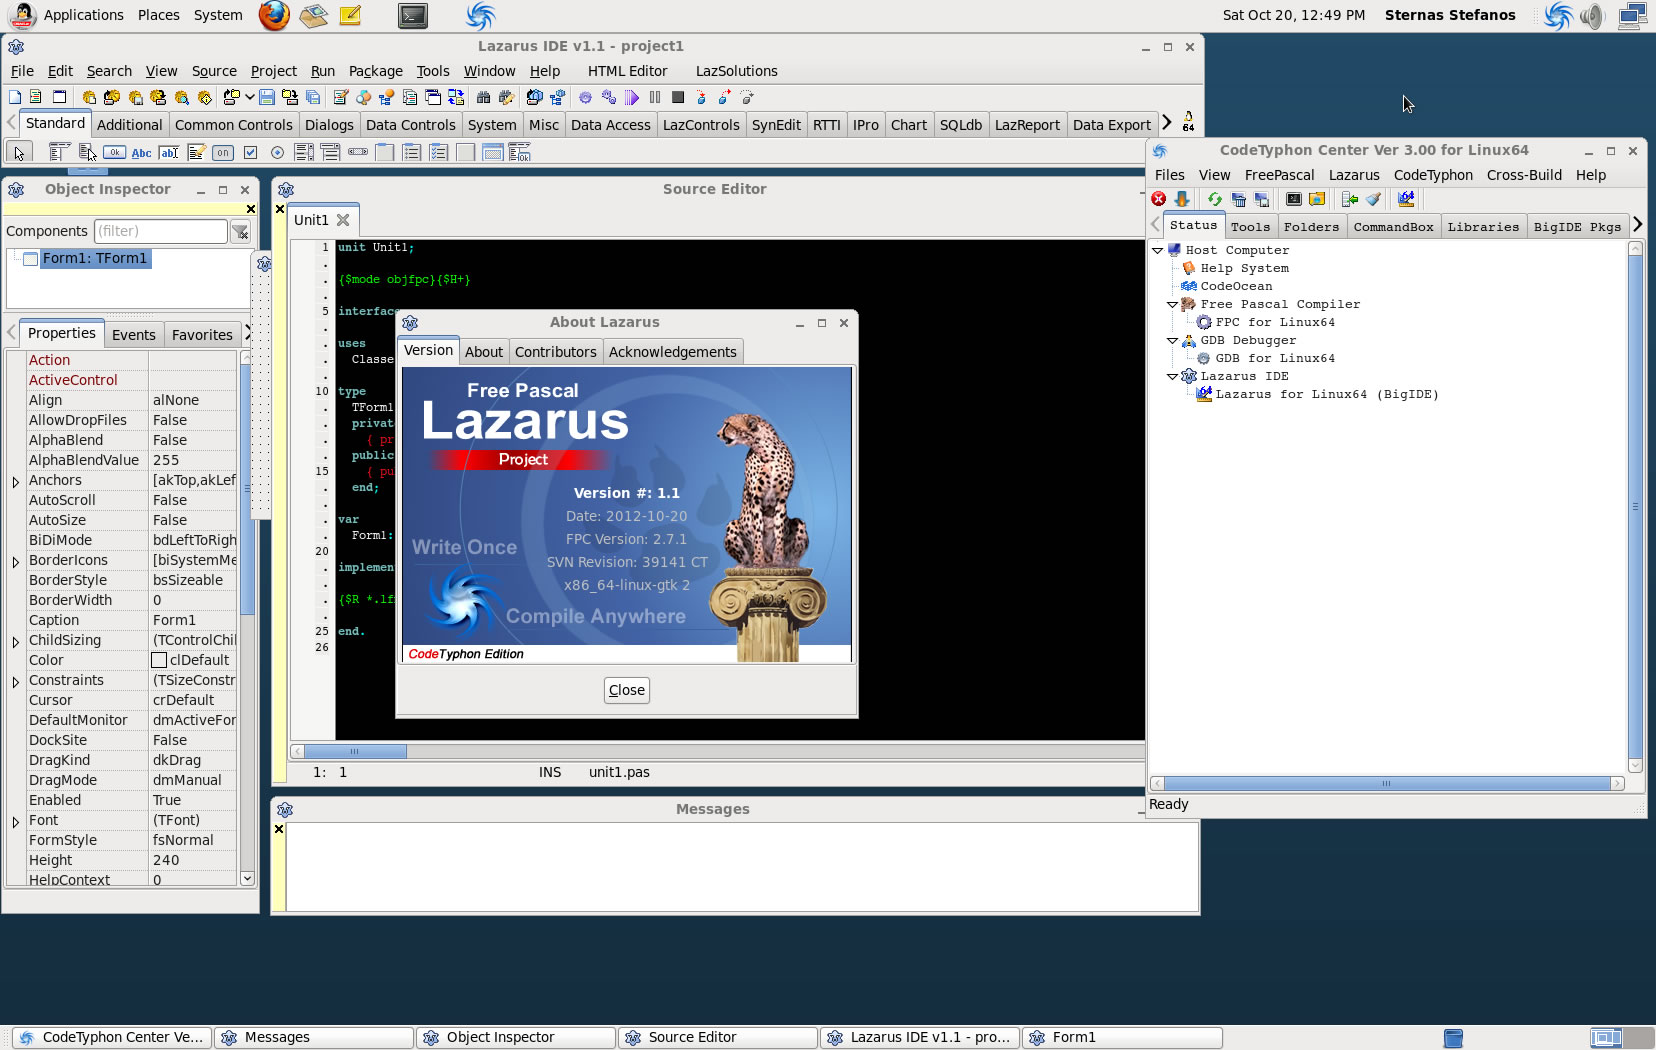Image resolution: width=1656 pixels, height=1050 pixels.
Task: Close the Unit1 editor tab
Action: click(343, 220)
